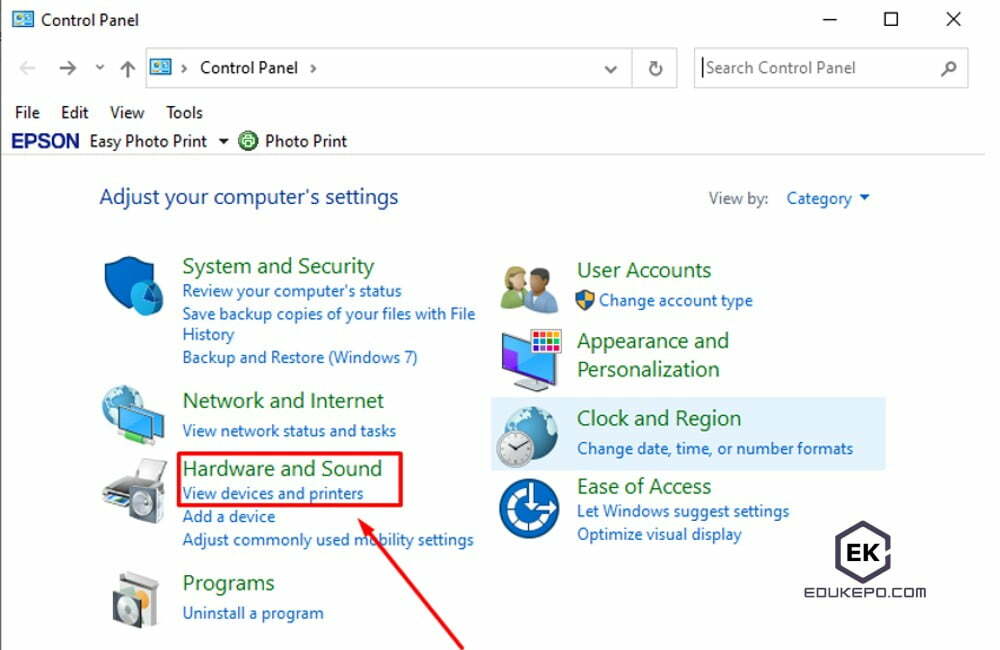1000x650 pixels.
Task: Click the User Accounts people icon
Action: (x=529, y=289)
